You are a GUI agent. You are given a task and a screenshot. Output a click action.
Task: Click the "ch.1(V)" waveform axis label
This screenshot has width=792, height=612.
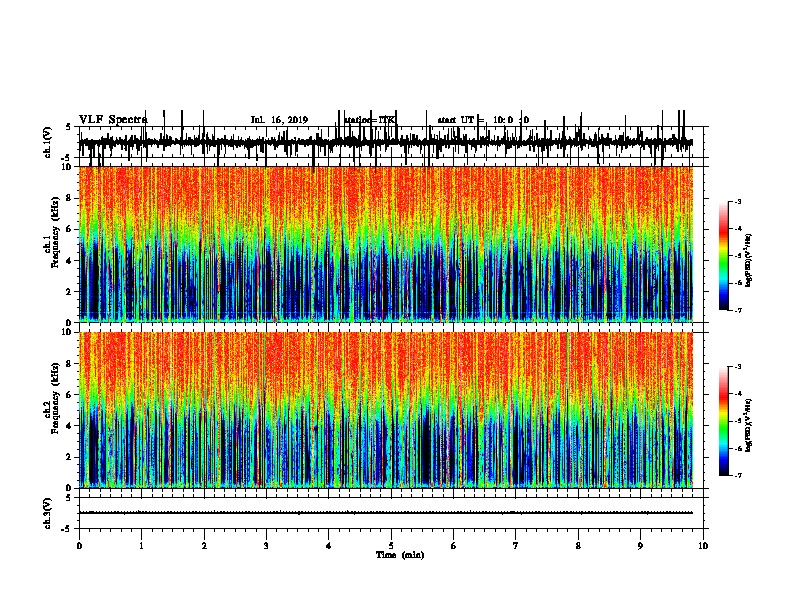point(48,142)
